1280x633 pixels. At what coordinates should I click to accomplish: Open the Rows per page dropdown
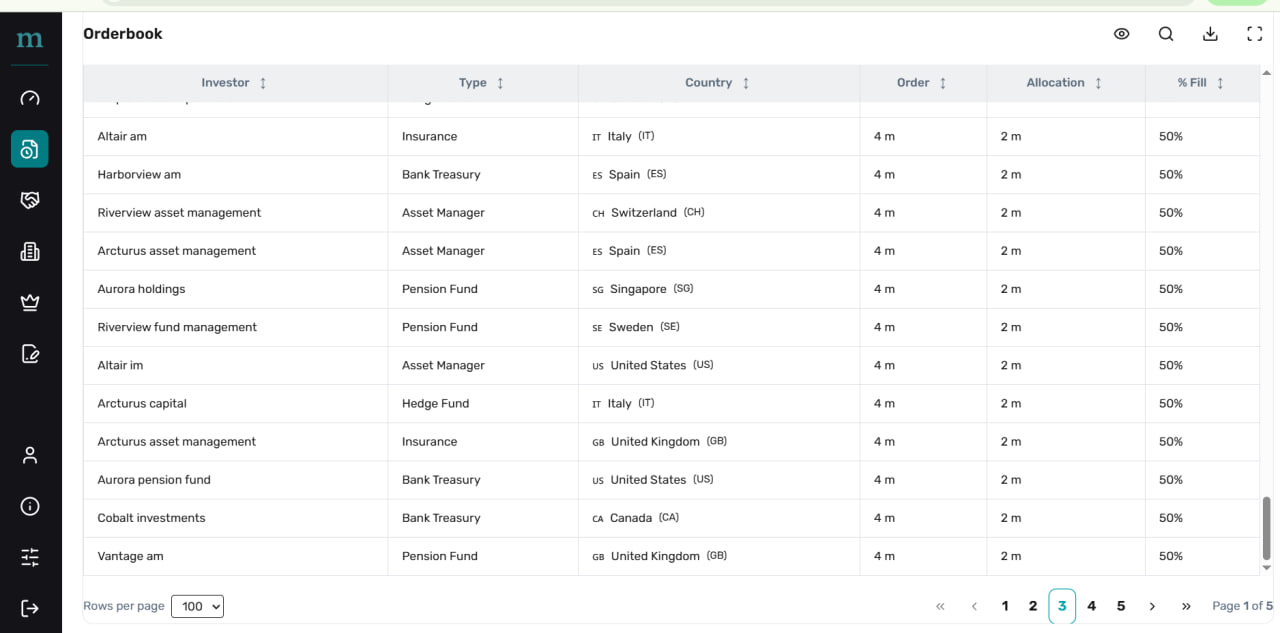click(x=197, y=606)
